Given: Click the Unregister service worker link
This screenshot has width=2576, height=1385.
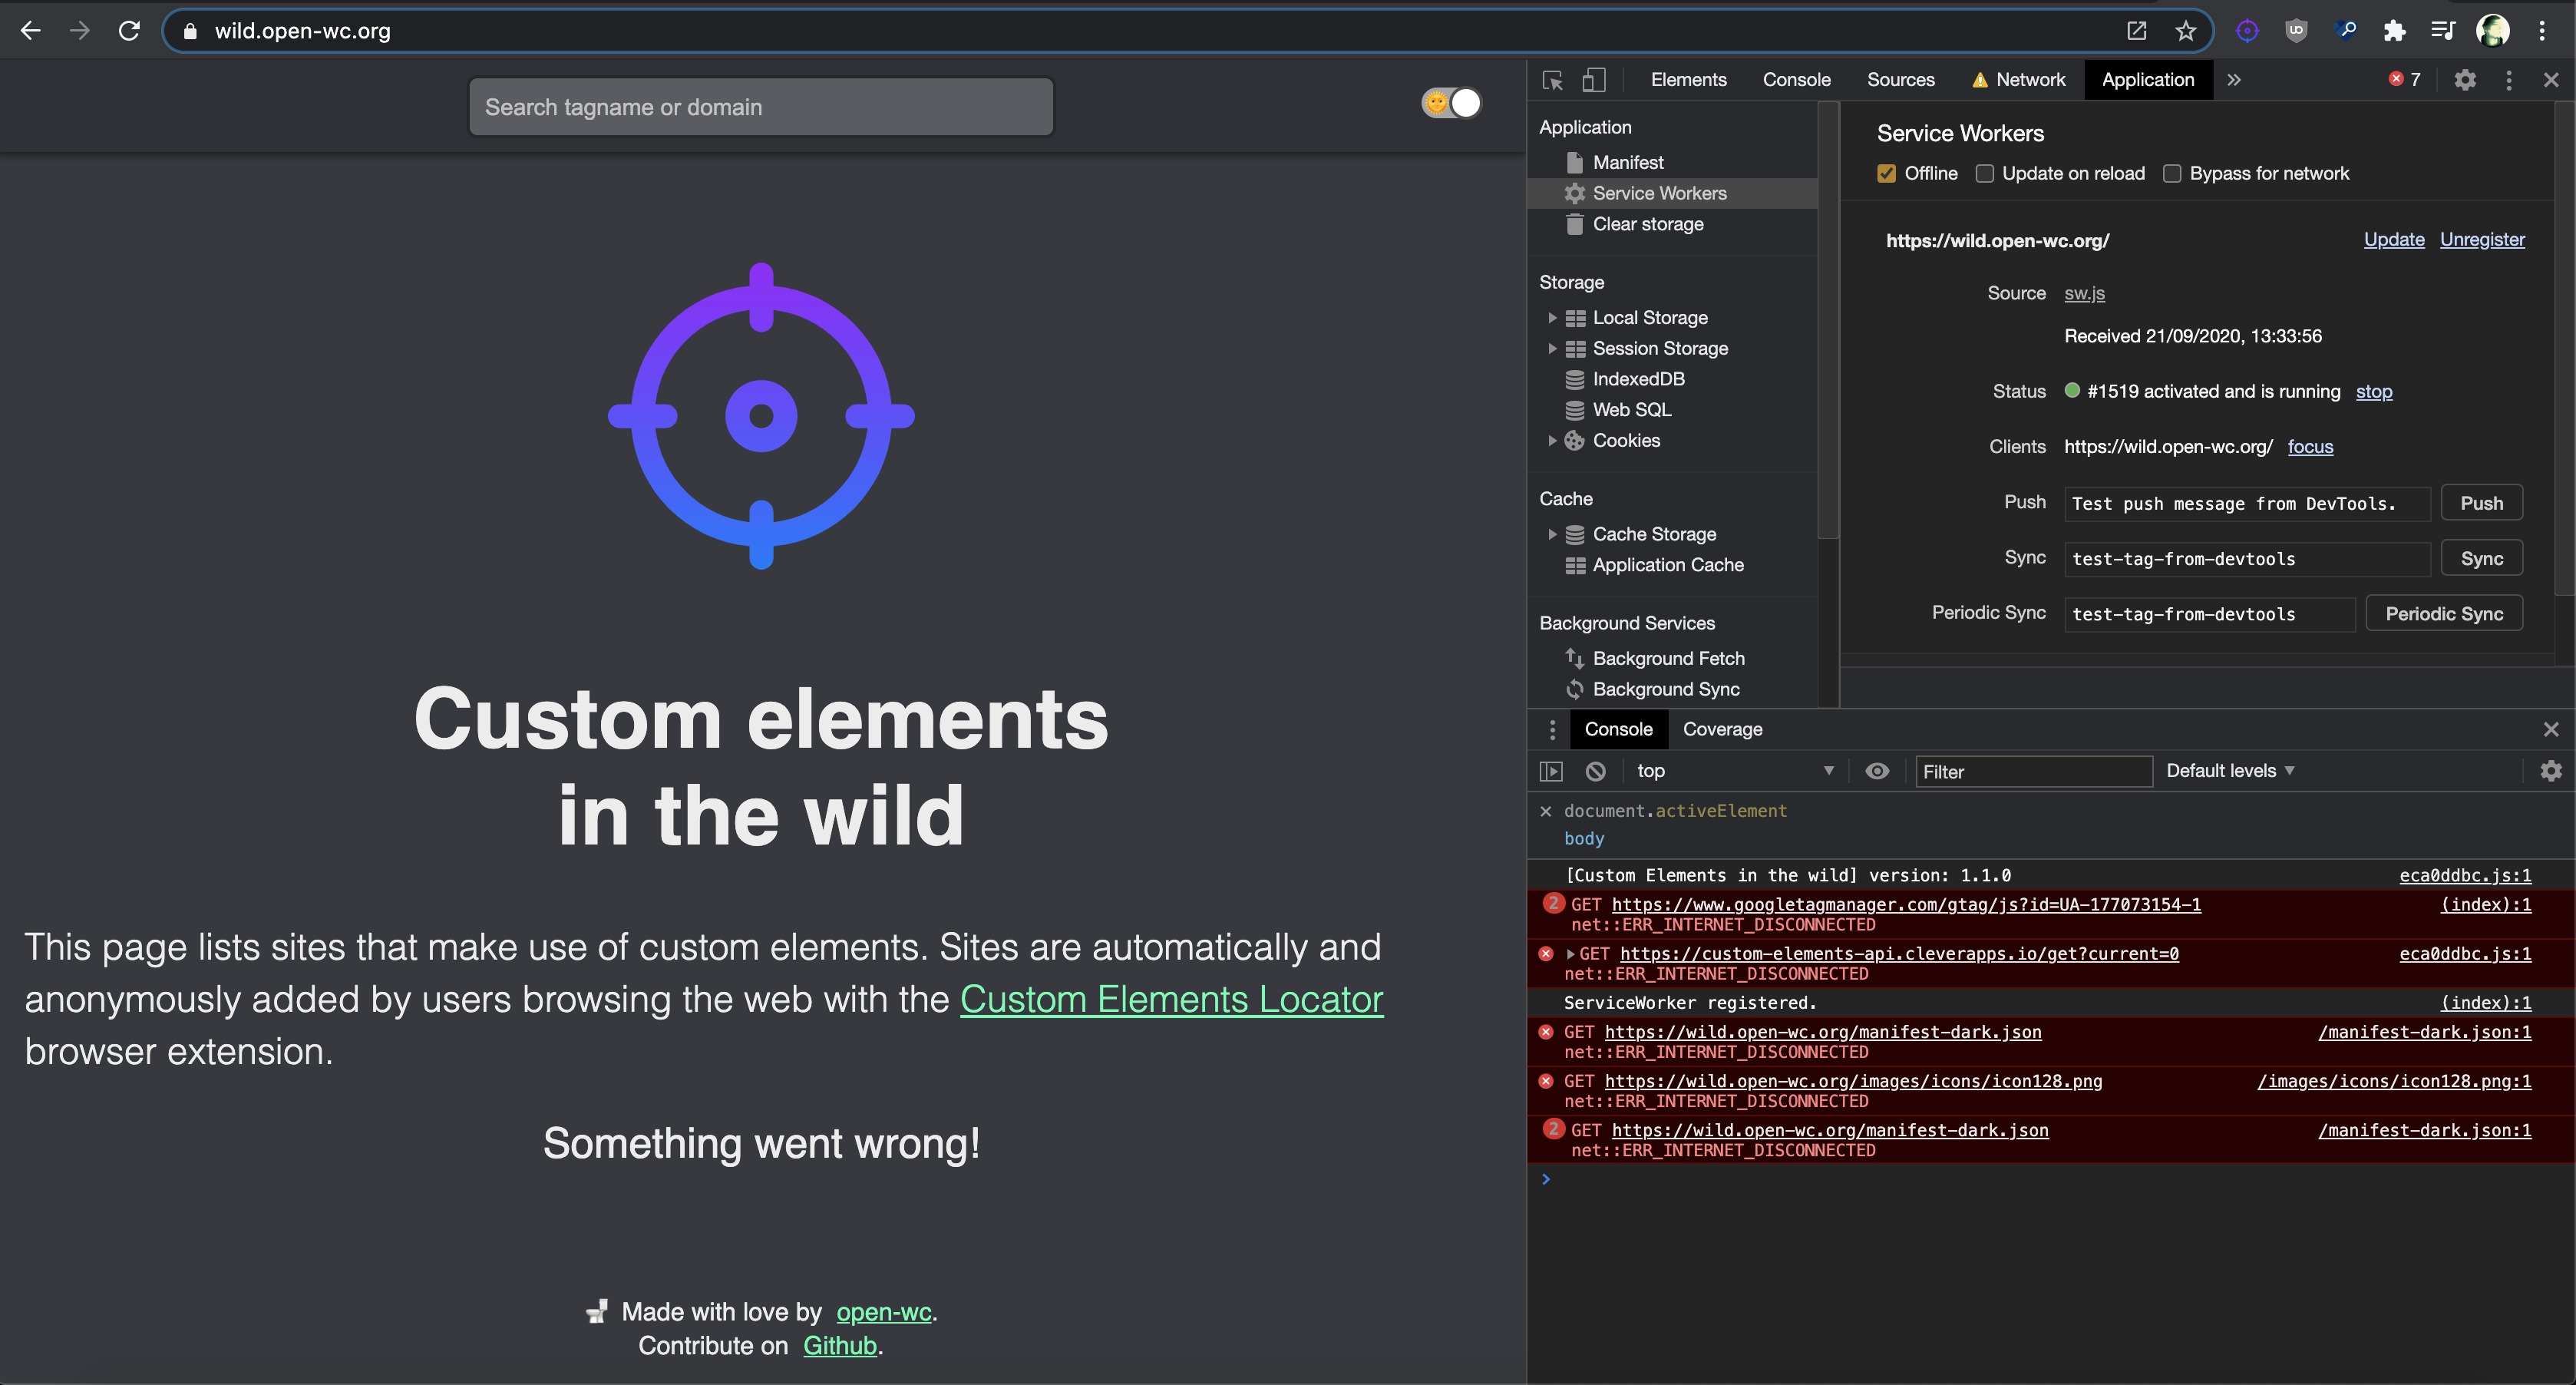Looking at the screenshot, I should (x=2482, y=239).
